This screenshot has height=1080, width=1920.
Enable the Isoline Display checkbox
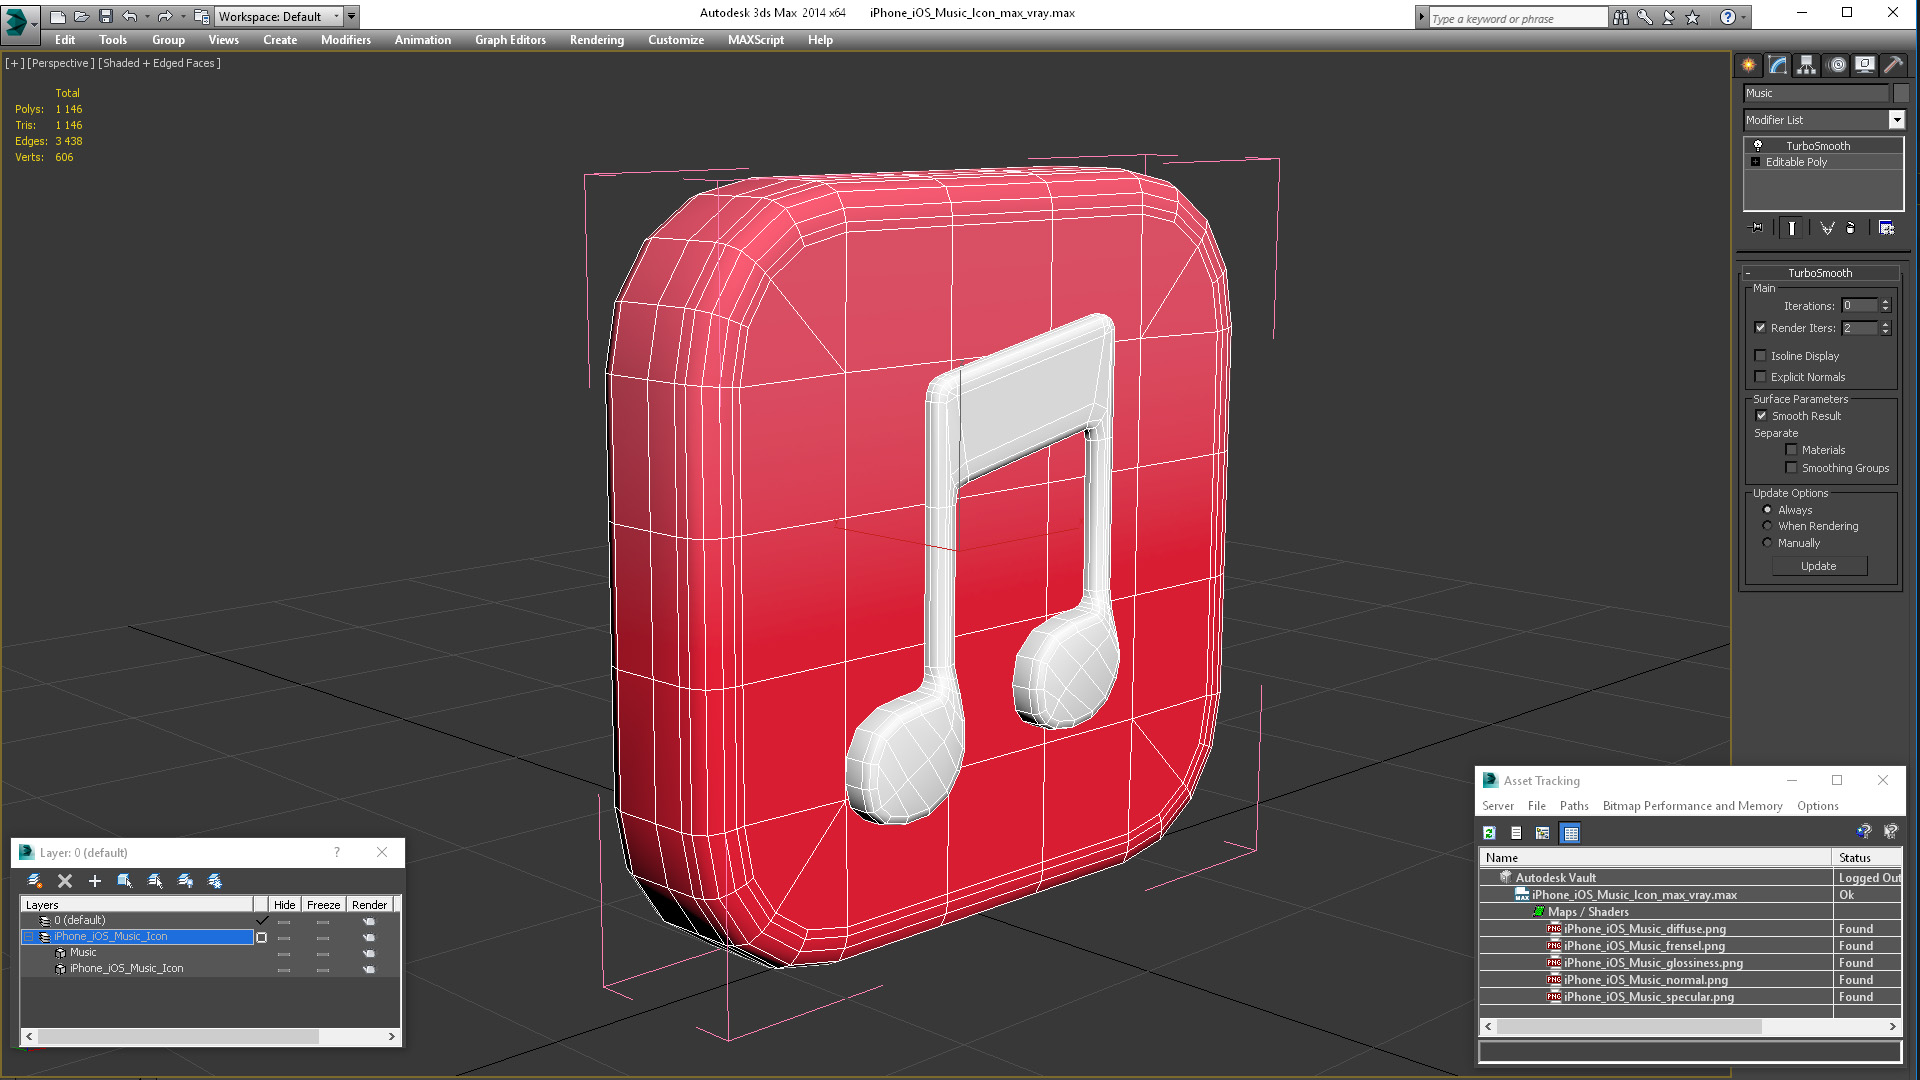coord(1761,356)
